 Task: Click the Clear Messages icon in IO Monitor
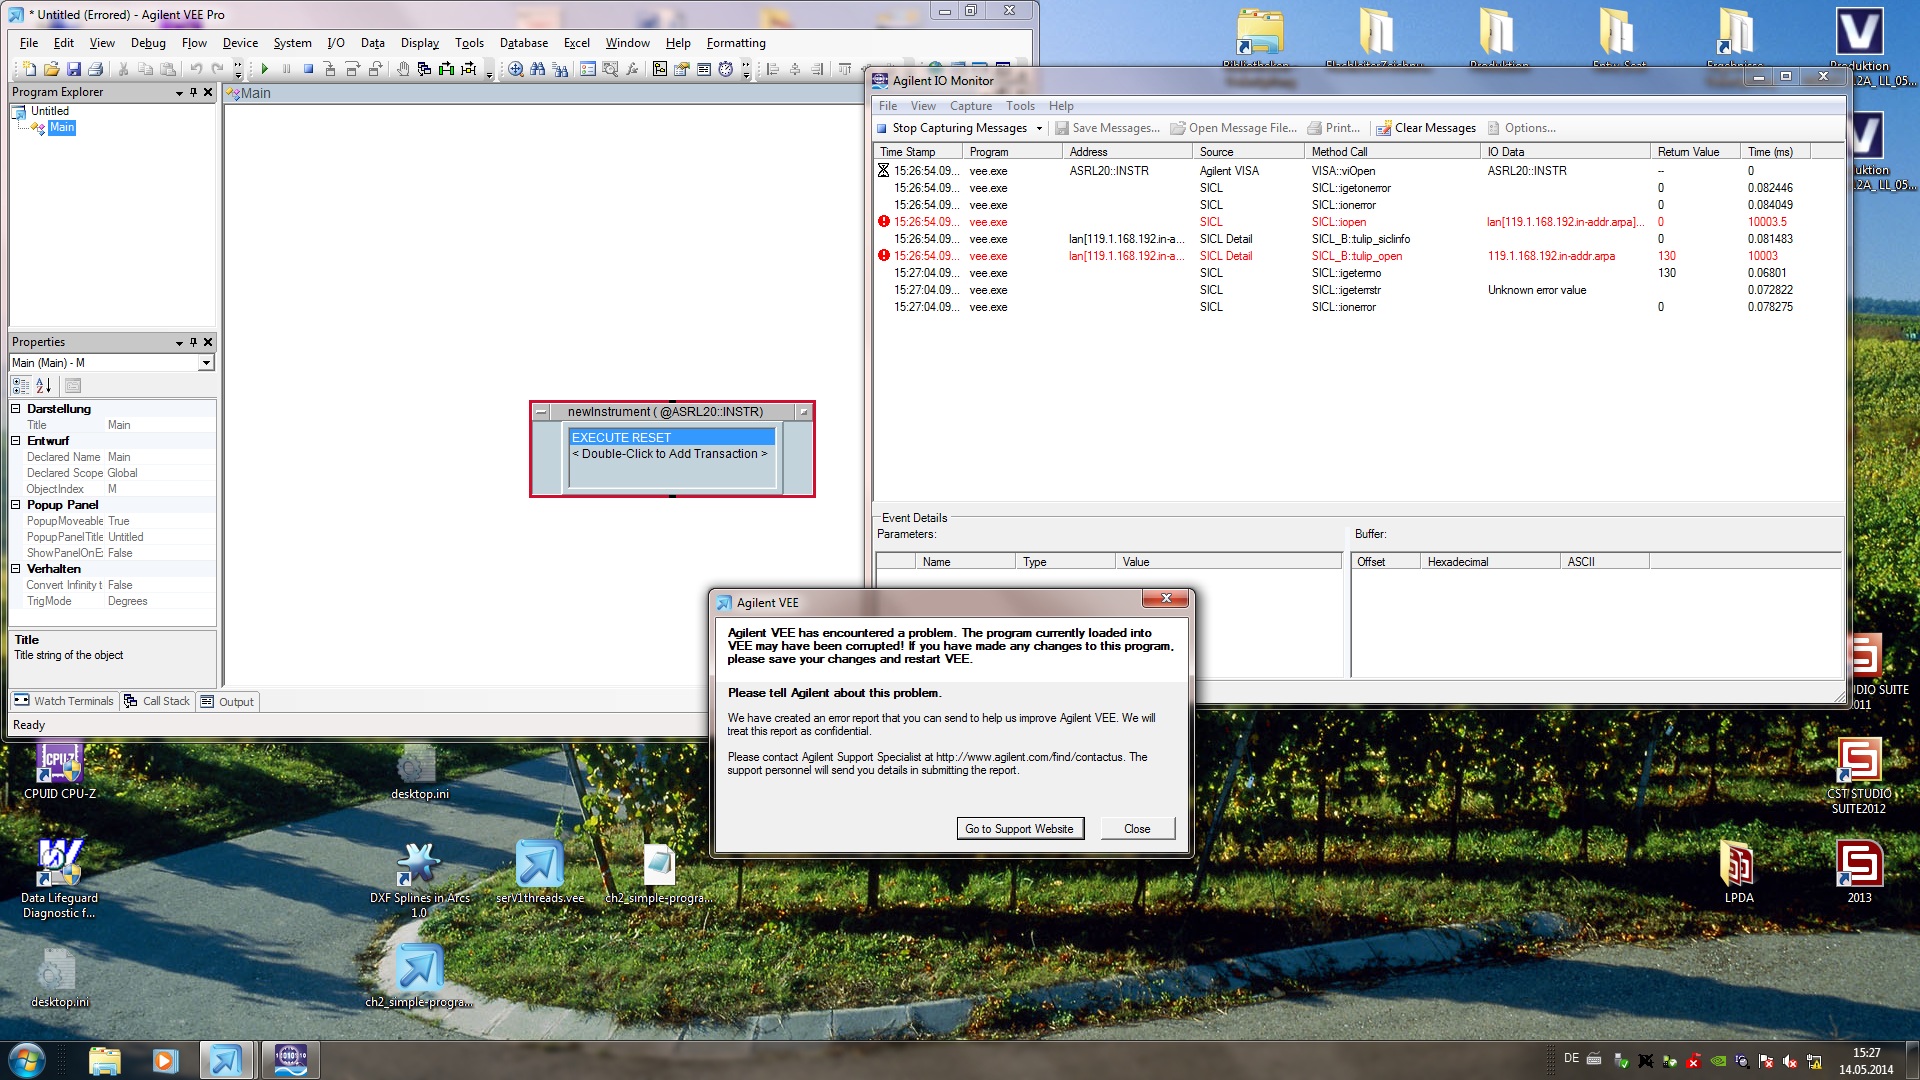pos(1384,128)
